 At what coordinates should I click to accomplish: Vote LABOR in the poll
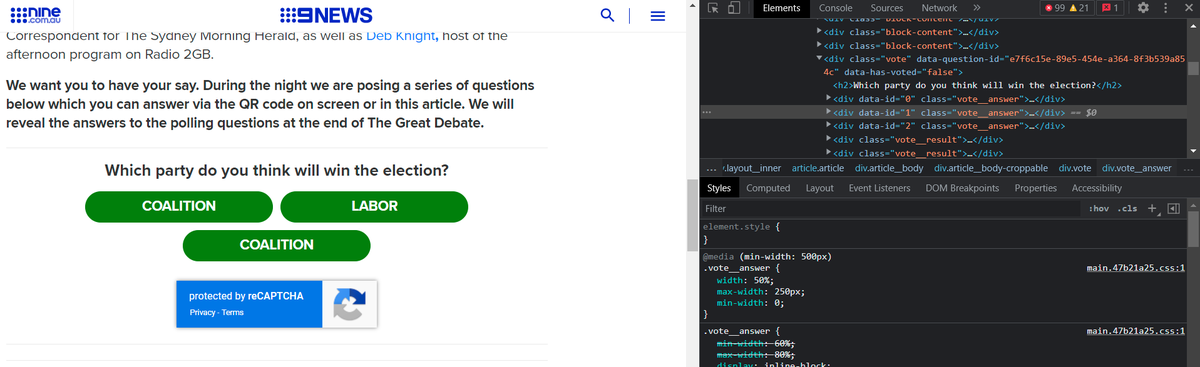coord(374,206)
